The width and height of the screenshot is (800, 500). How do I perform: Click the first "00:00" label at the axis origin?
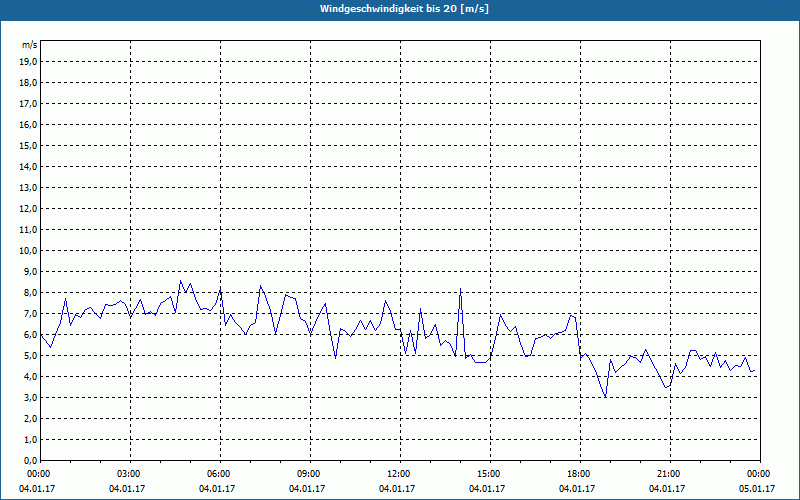point(40,474)
